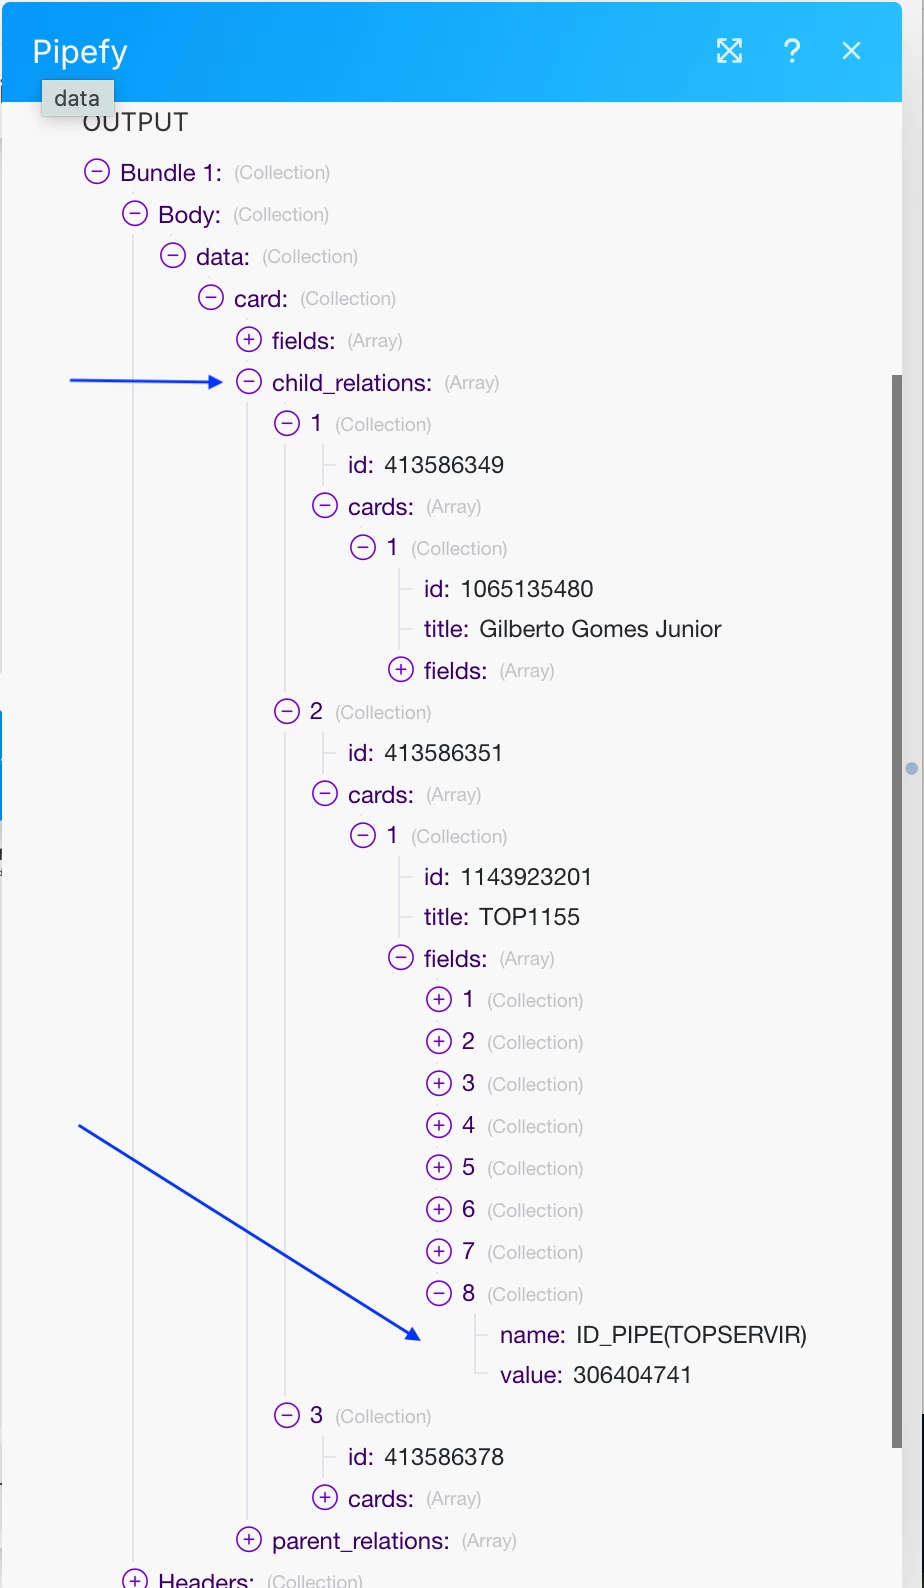This screenshot has width=924, height=1588.
Task: Expand fields array of Gilberto Gomes Junior
Action: click(401, 670)
